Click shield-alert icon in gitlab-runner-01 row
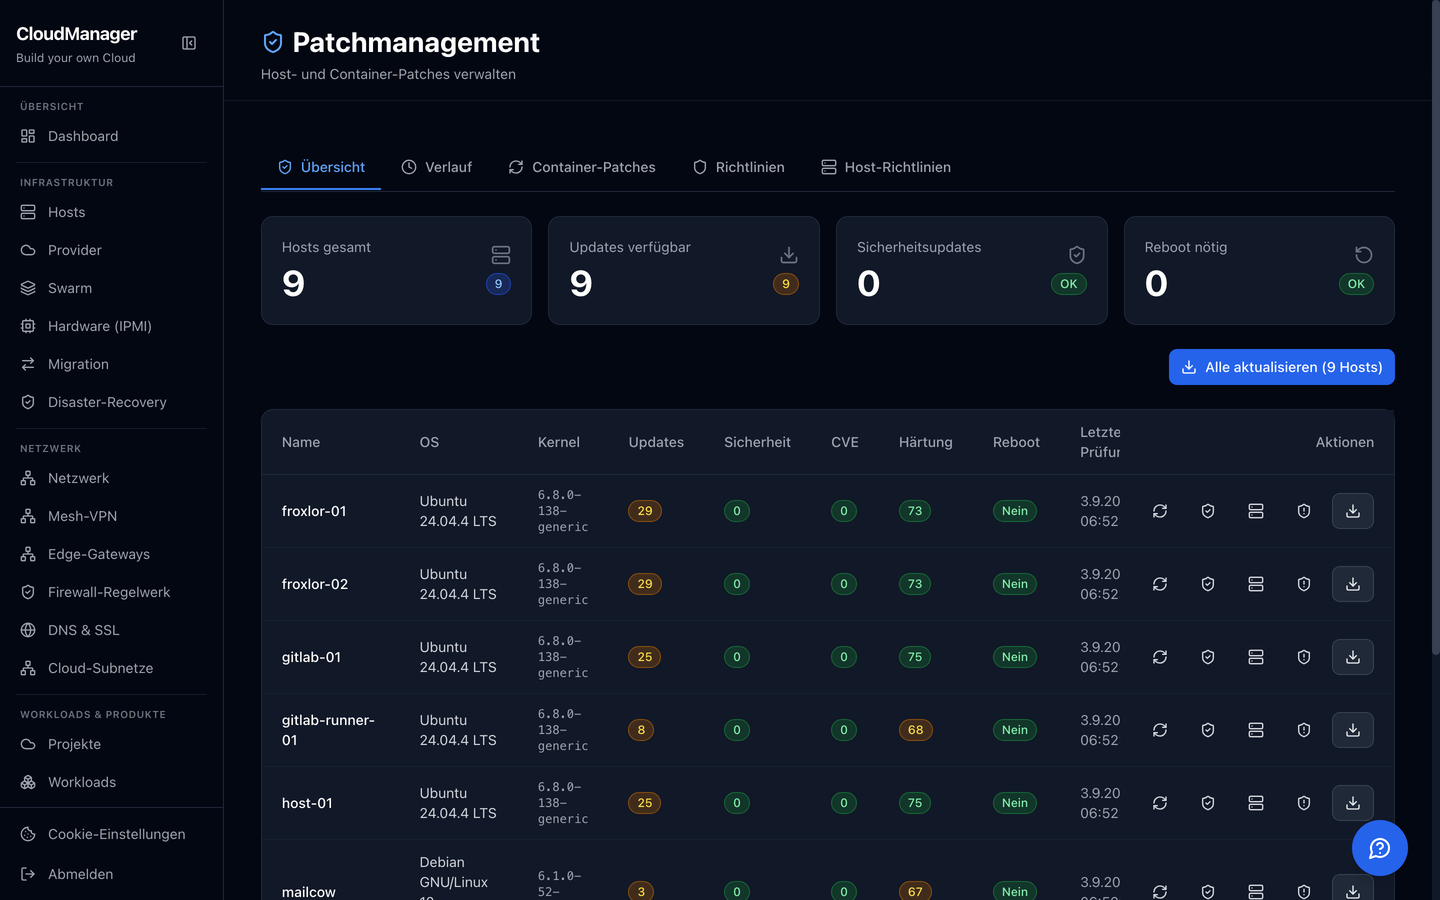The image size is (1440, 900). [1304, 730]
